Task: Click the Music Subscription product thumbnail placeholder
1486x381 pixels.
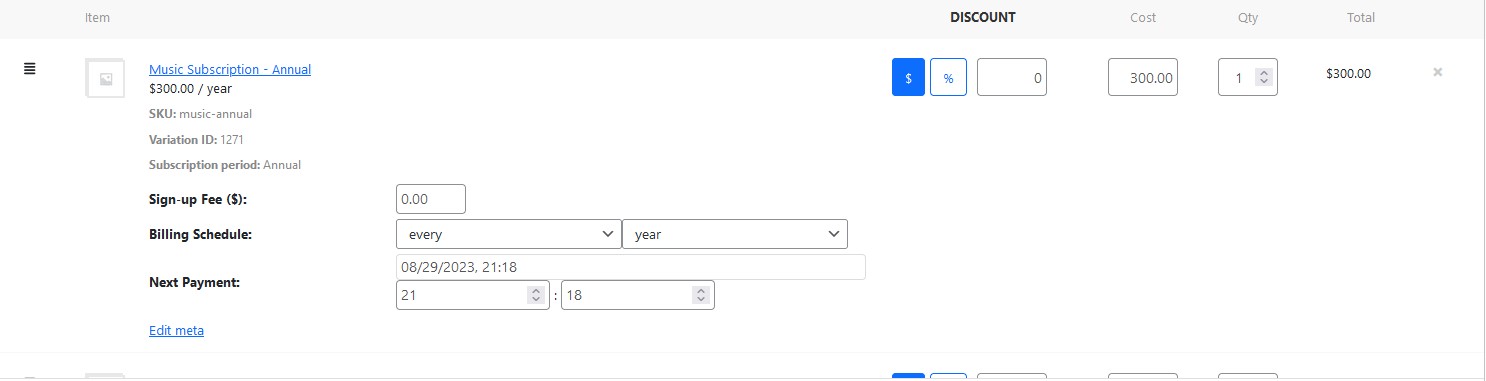Action: pyautogui.click(x=106, y=78)
